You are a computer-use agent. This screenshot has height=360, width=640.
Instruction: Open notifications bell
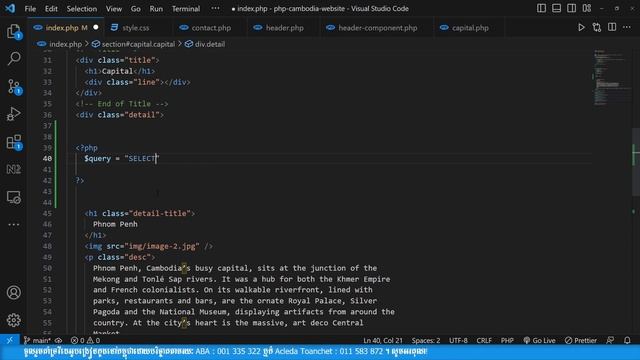[627, 340]
